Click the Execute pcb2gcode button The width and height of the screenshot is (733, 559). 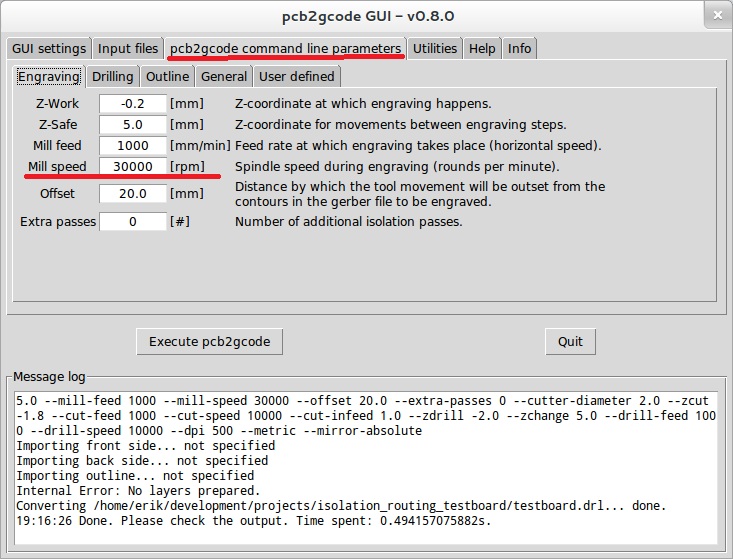pos(209,342)
